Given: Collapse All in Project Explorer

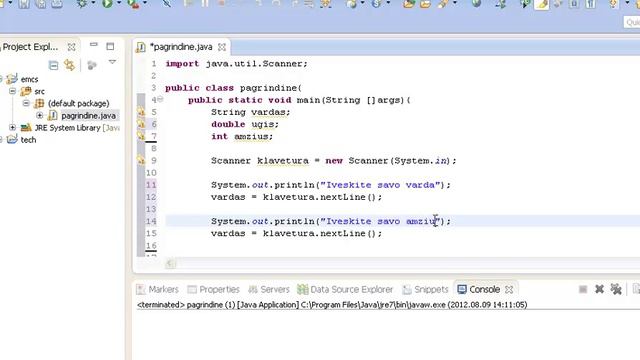Looking at the screenshot, I should [x=53, y=65].
